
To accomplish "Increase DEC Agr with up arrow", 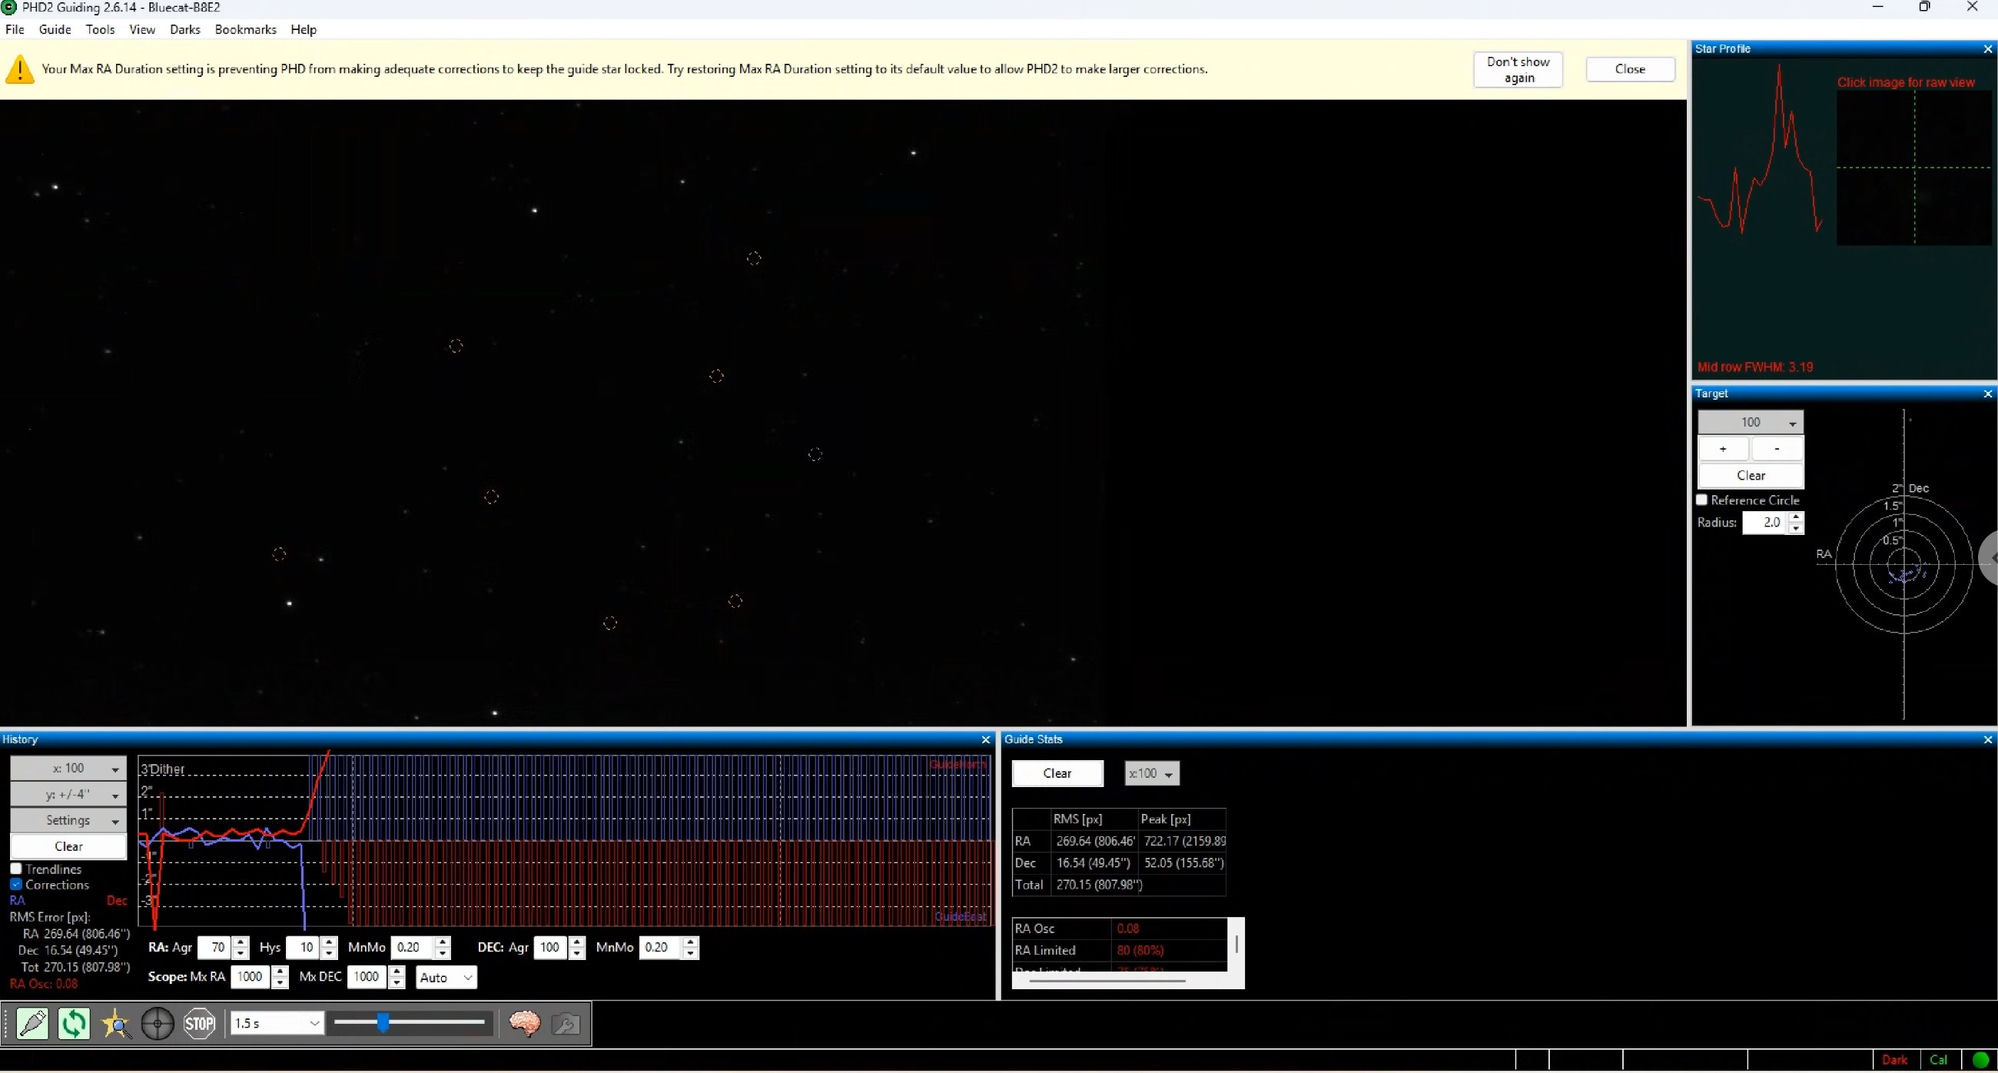I will click(x=576, y=942).
